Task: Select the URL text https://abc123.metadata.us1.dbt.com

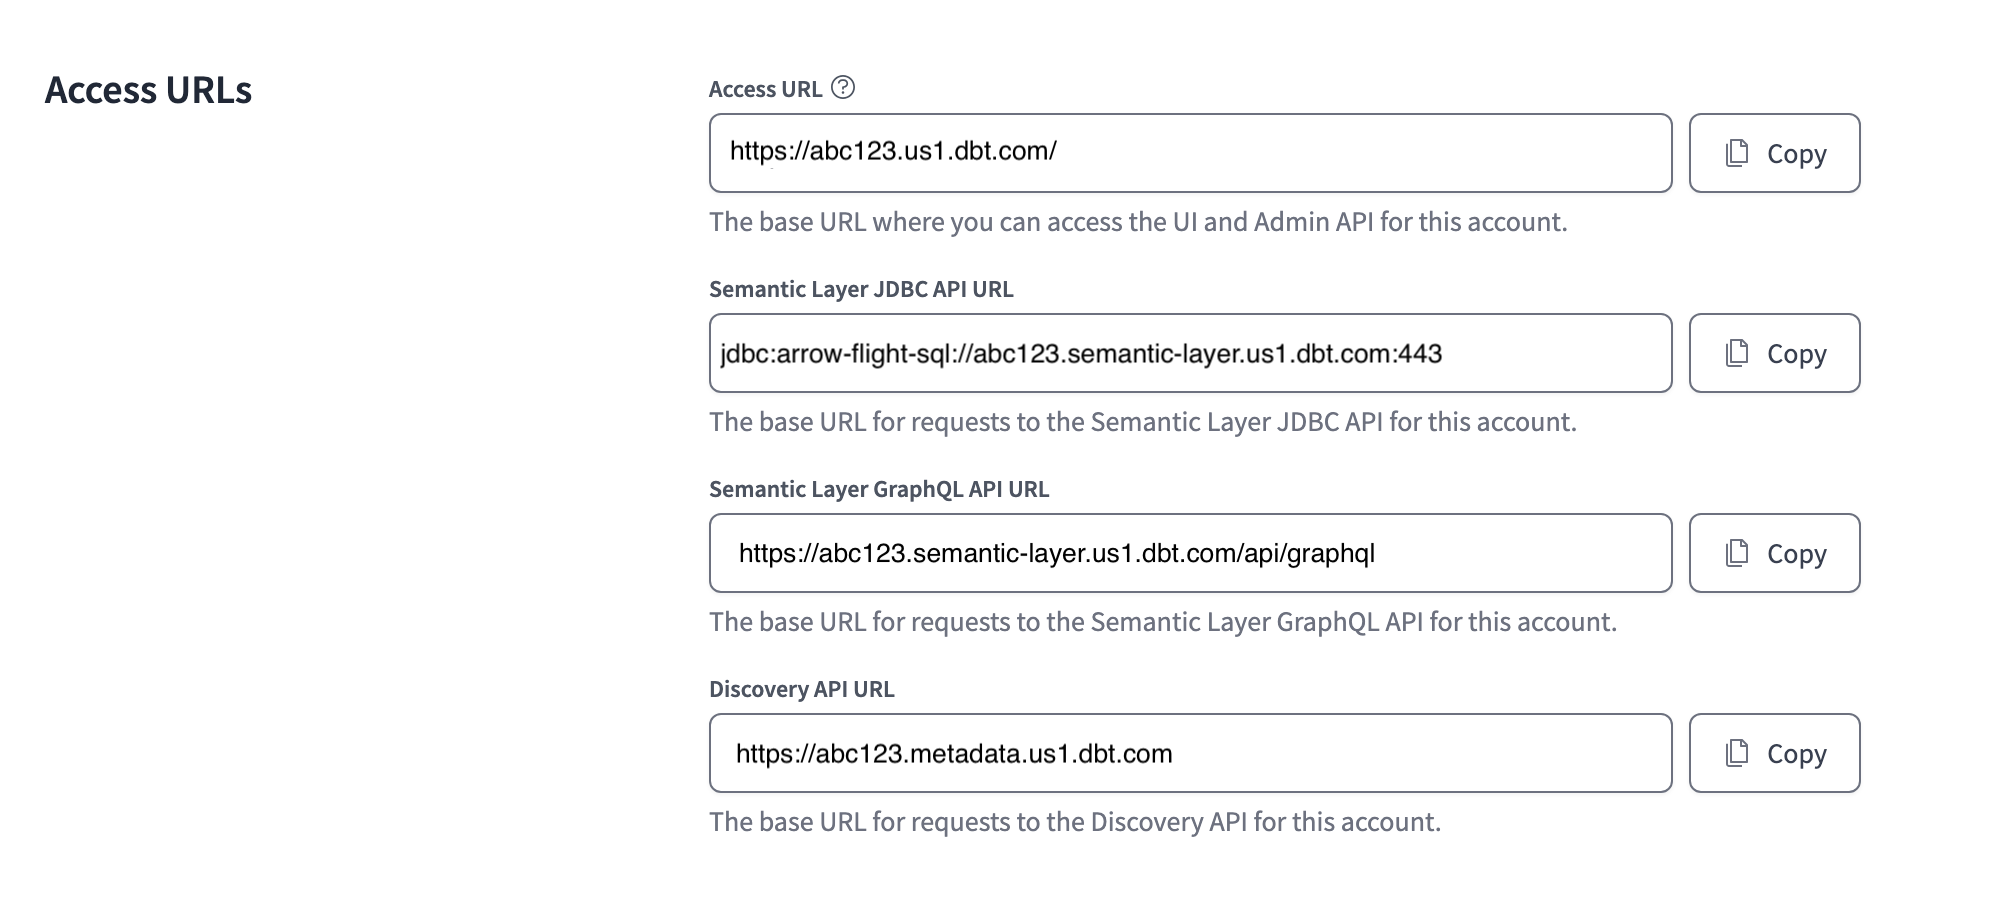Action: point(954,754)
